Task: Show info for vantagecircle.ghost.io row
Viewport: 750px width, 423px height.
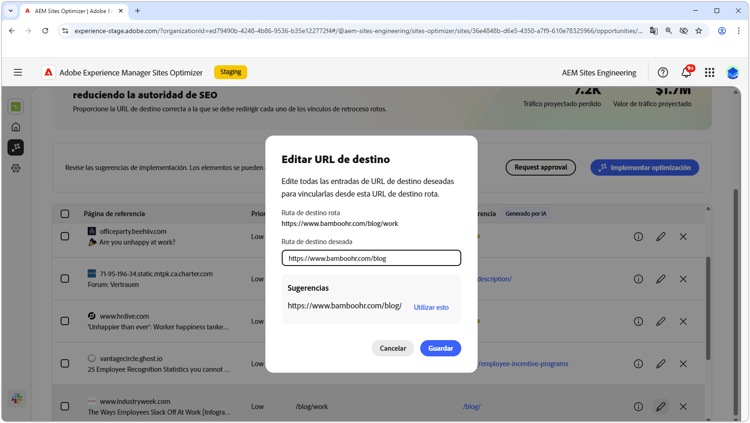Action: pyautogui.click(x=638, y=364)
